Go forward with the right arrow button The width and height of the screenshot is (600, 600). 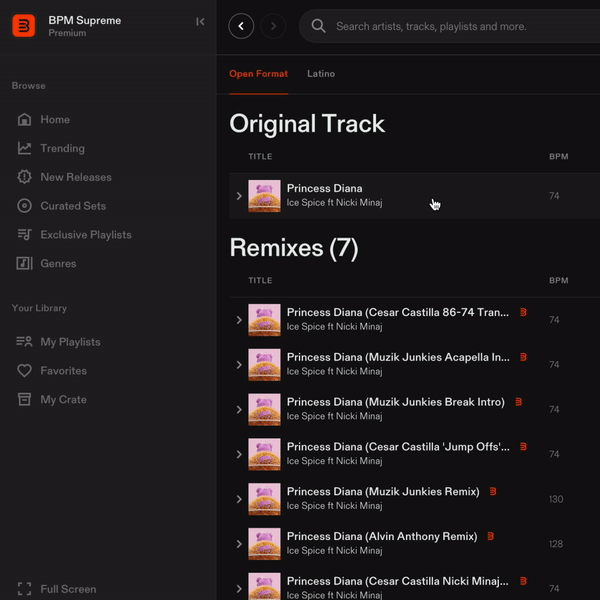coord(273,26)
